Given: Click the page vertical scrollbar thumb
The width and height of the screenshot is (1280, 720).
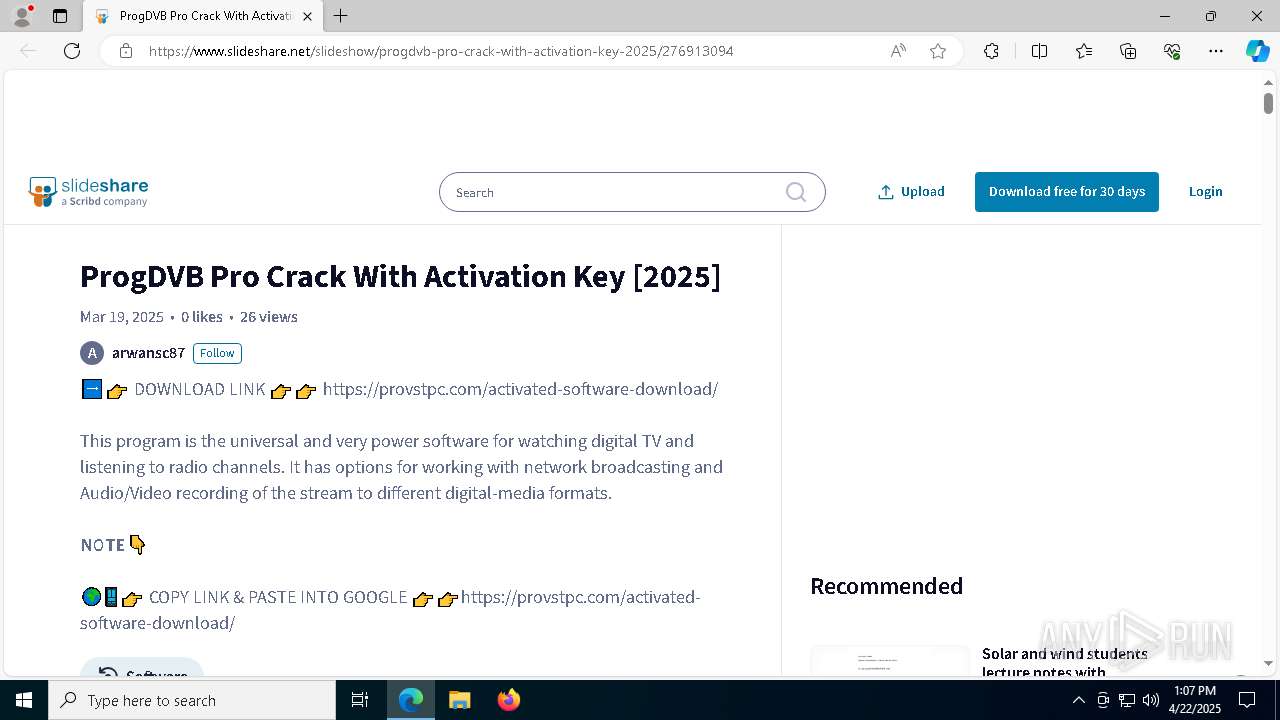Looking at the screenshot, I should [1268, 103].
